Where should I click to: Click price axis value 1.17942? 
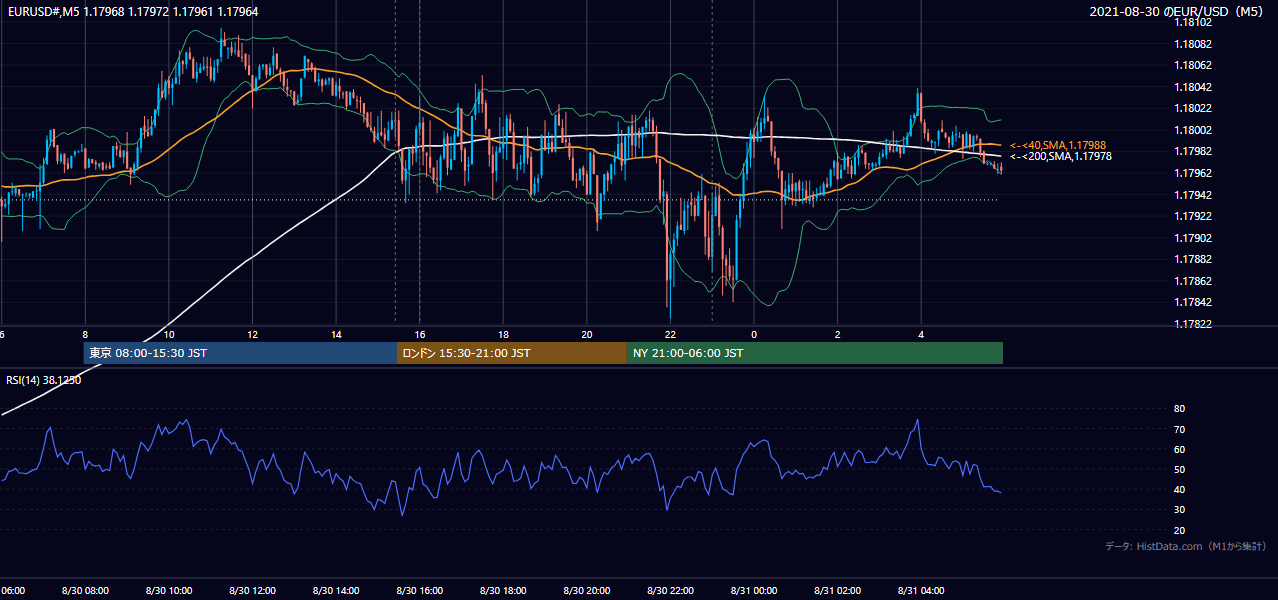(1193, 195)
